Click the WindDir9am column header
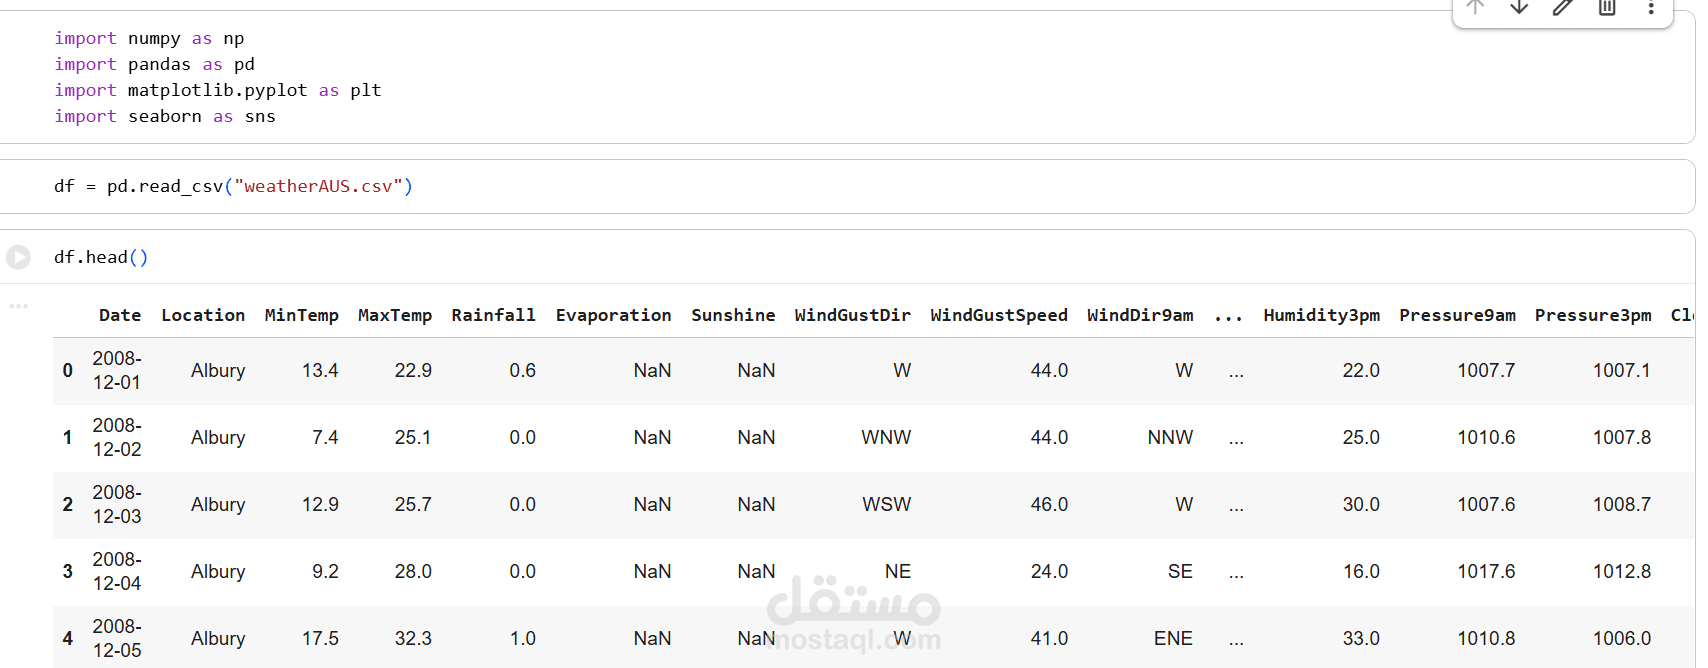Viewport: 1708px width, 668px height. pos(1140,315)
